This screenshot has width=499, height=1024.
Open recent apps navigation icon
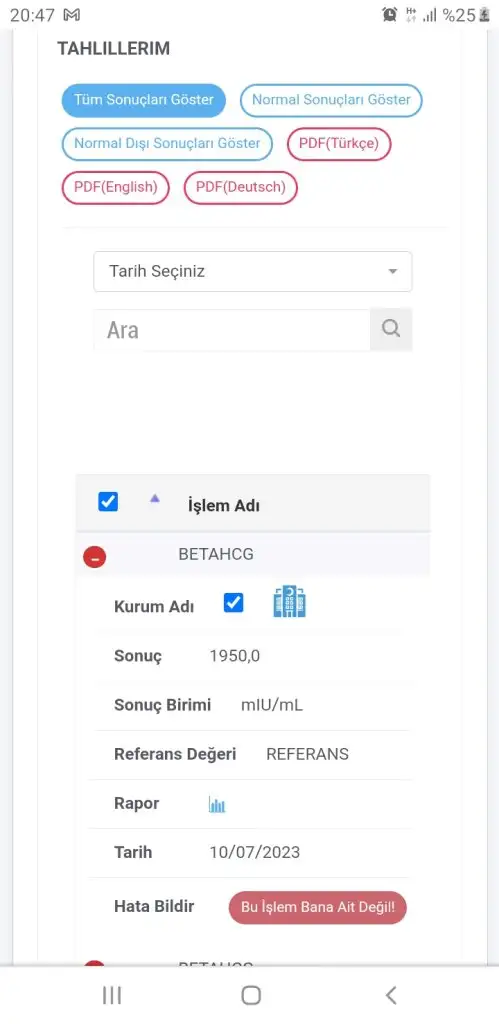(112, 995)
